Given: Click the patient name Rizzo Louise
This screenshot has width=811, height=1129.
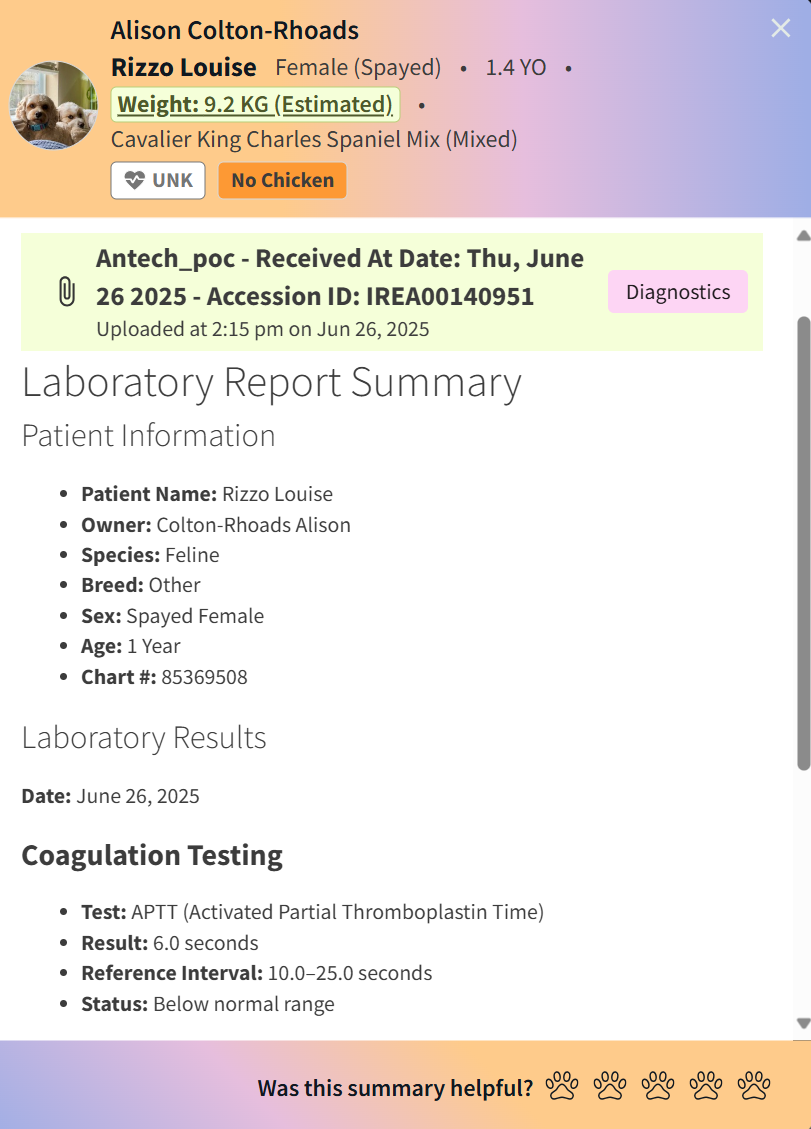Looking at the screenshot, I should coord(183,67).
